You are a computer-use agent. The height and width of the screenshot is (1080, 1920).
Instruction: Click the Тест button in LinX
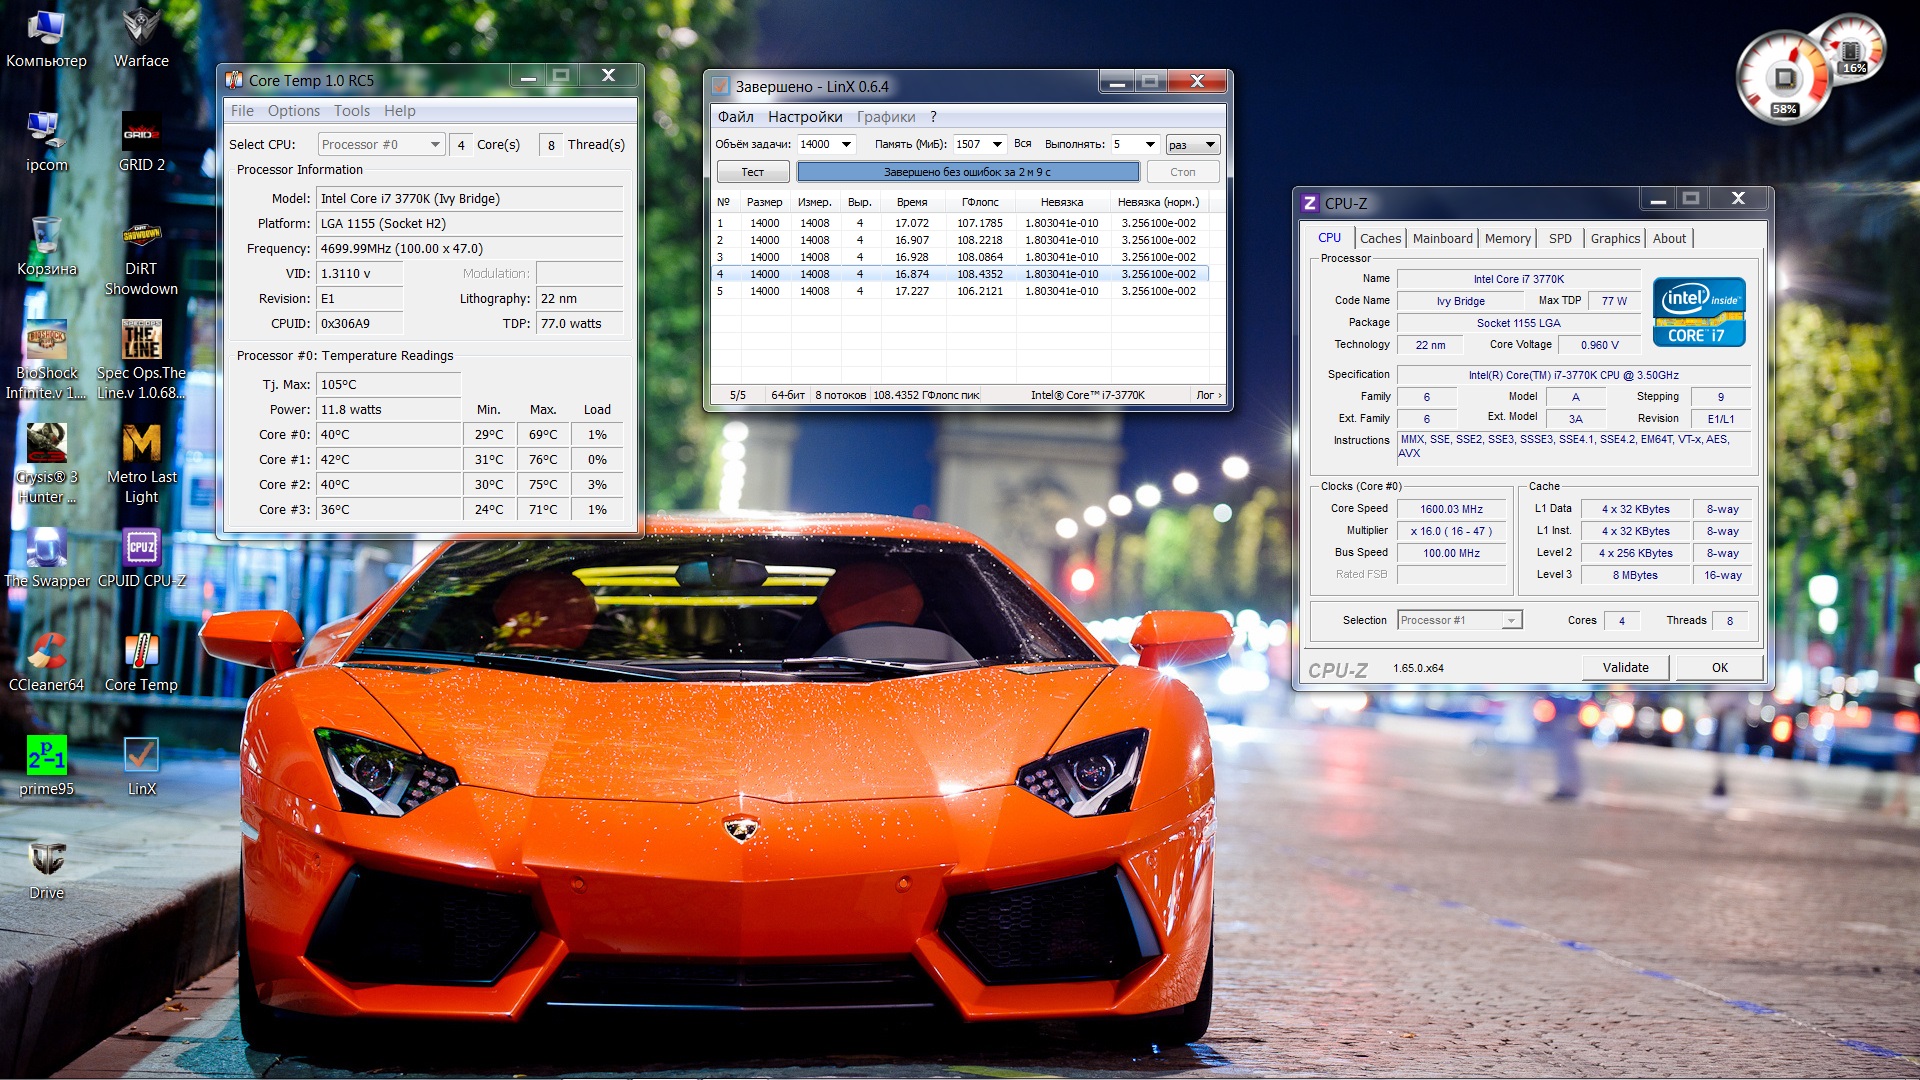click(752, 172)
